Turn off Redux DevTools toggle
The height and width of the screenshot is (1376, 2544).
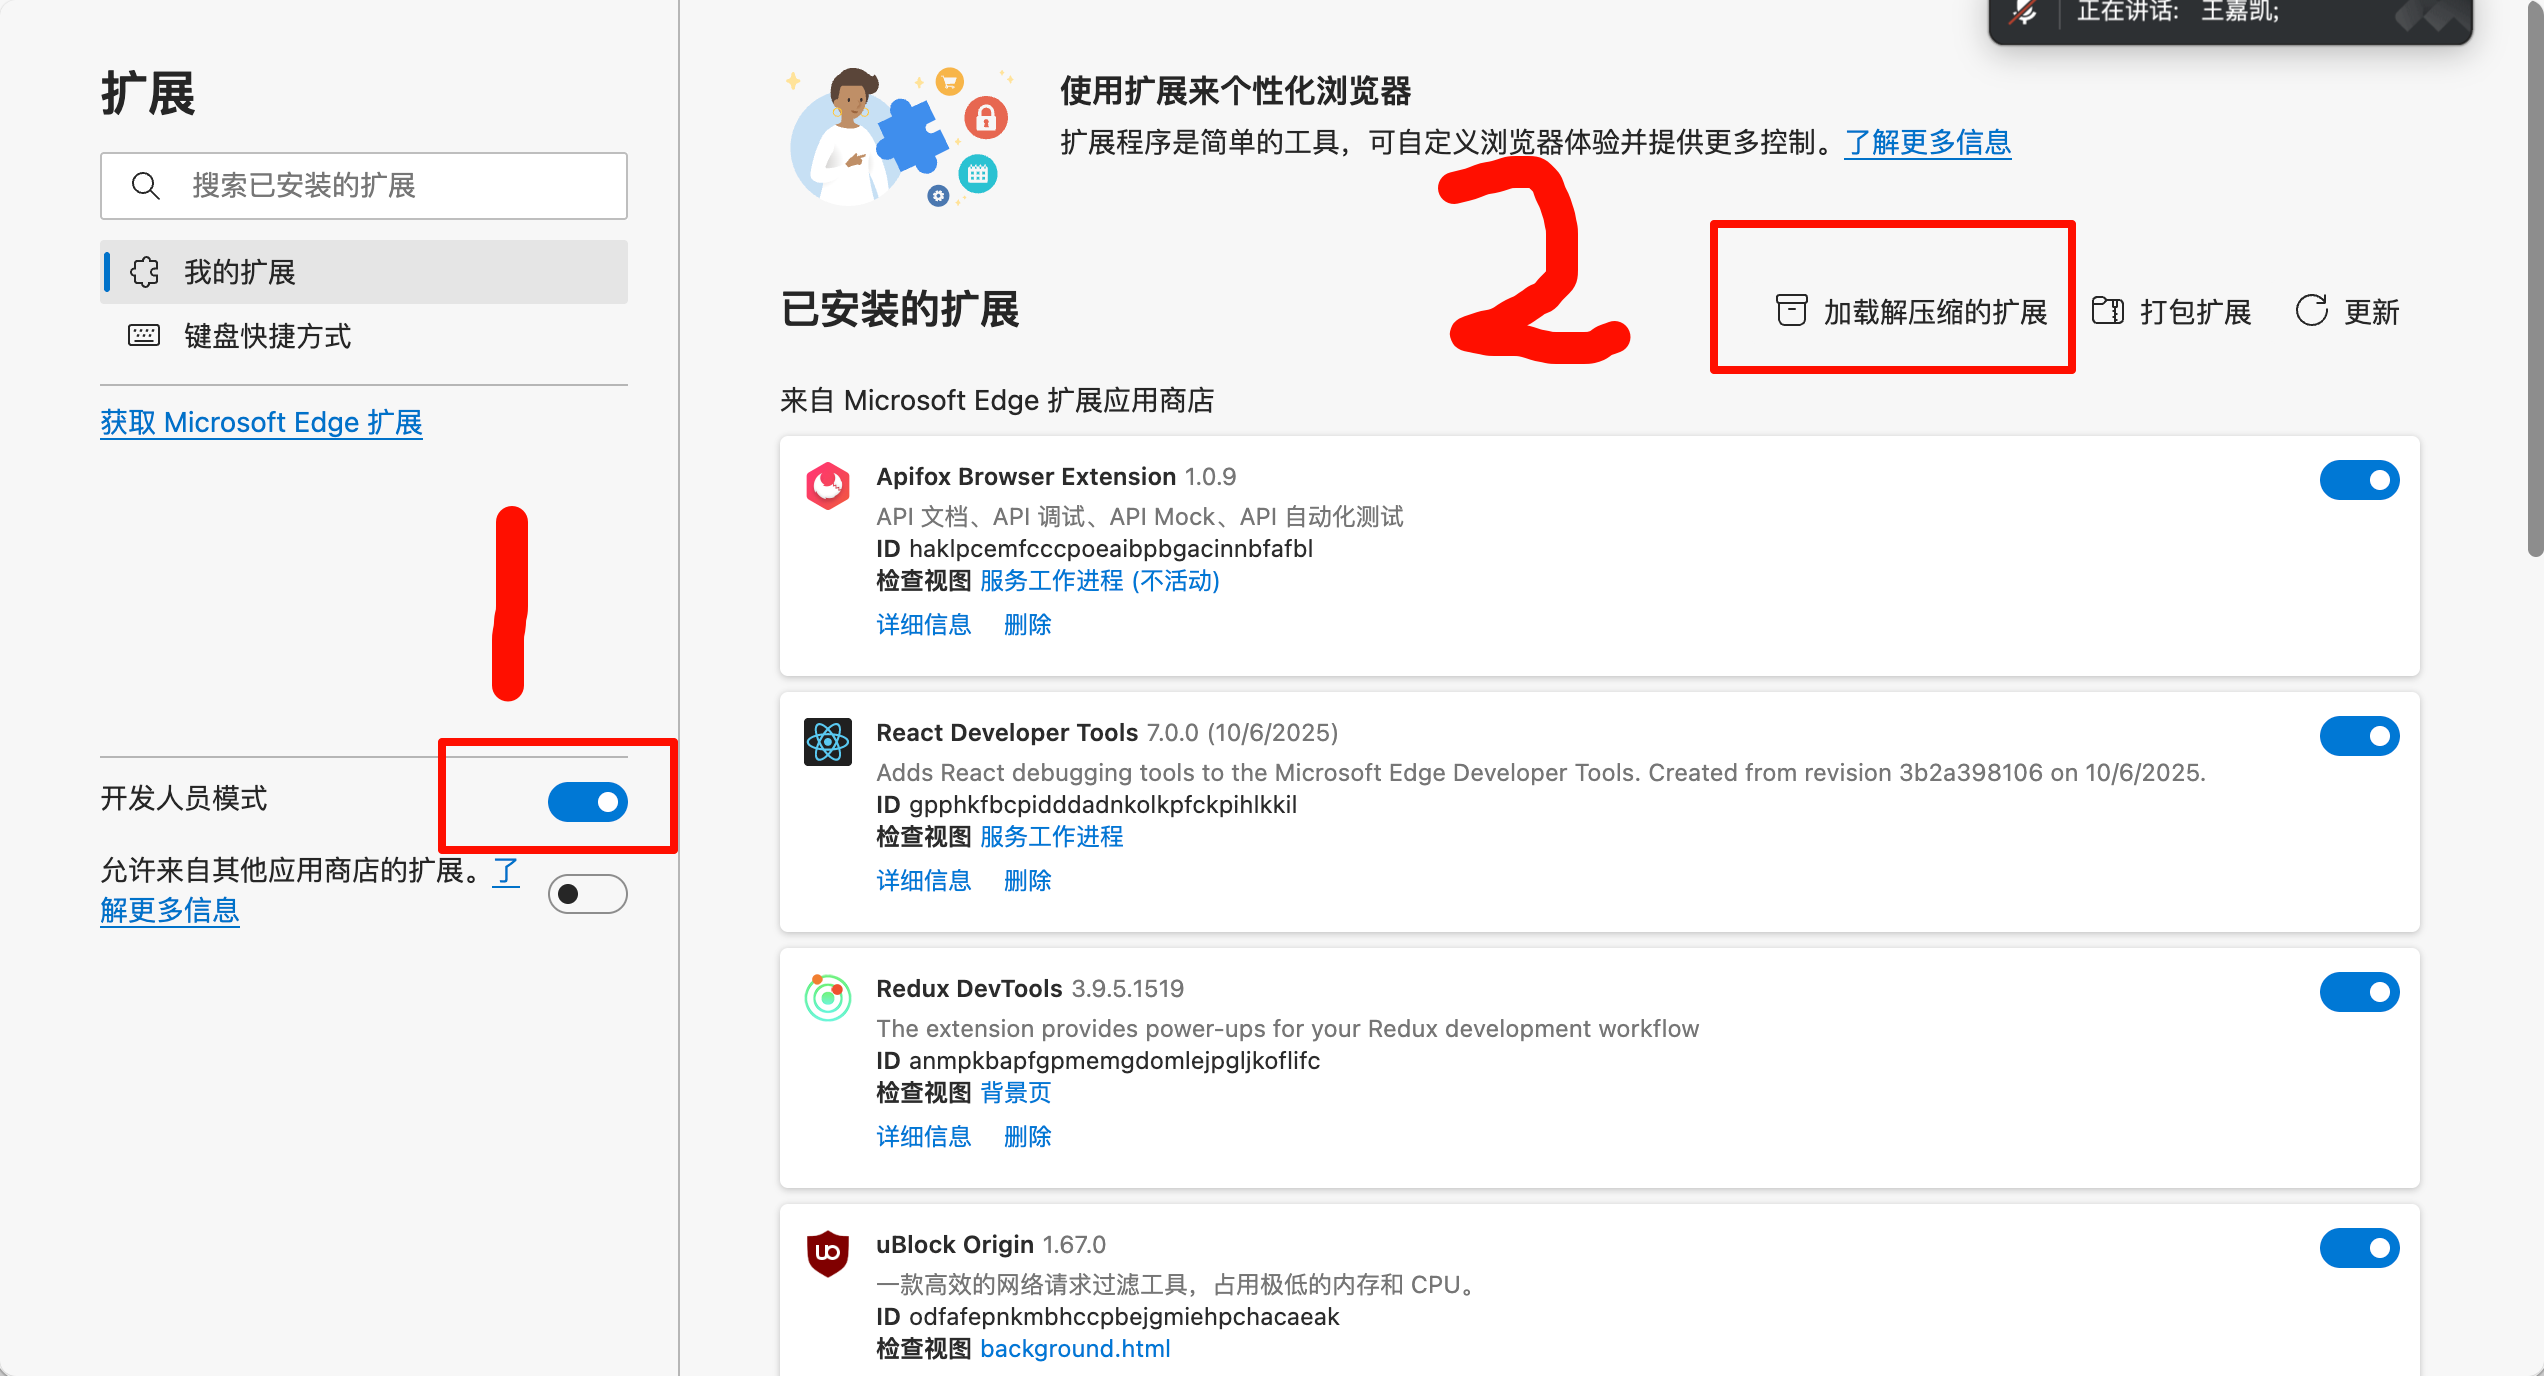pos(2359,992)
